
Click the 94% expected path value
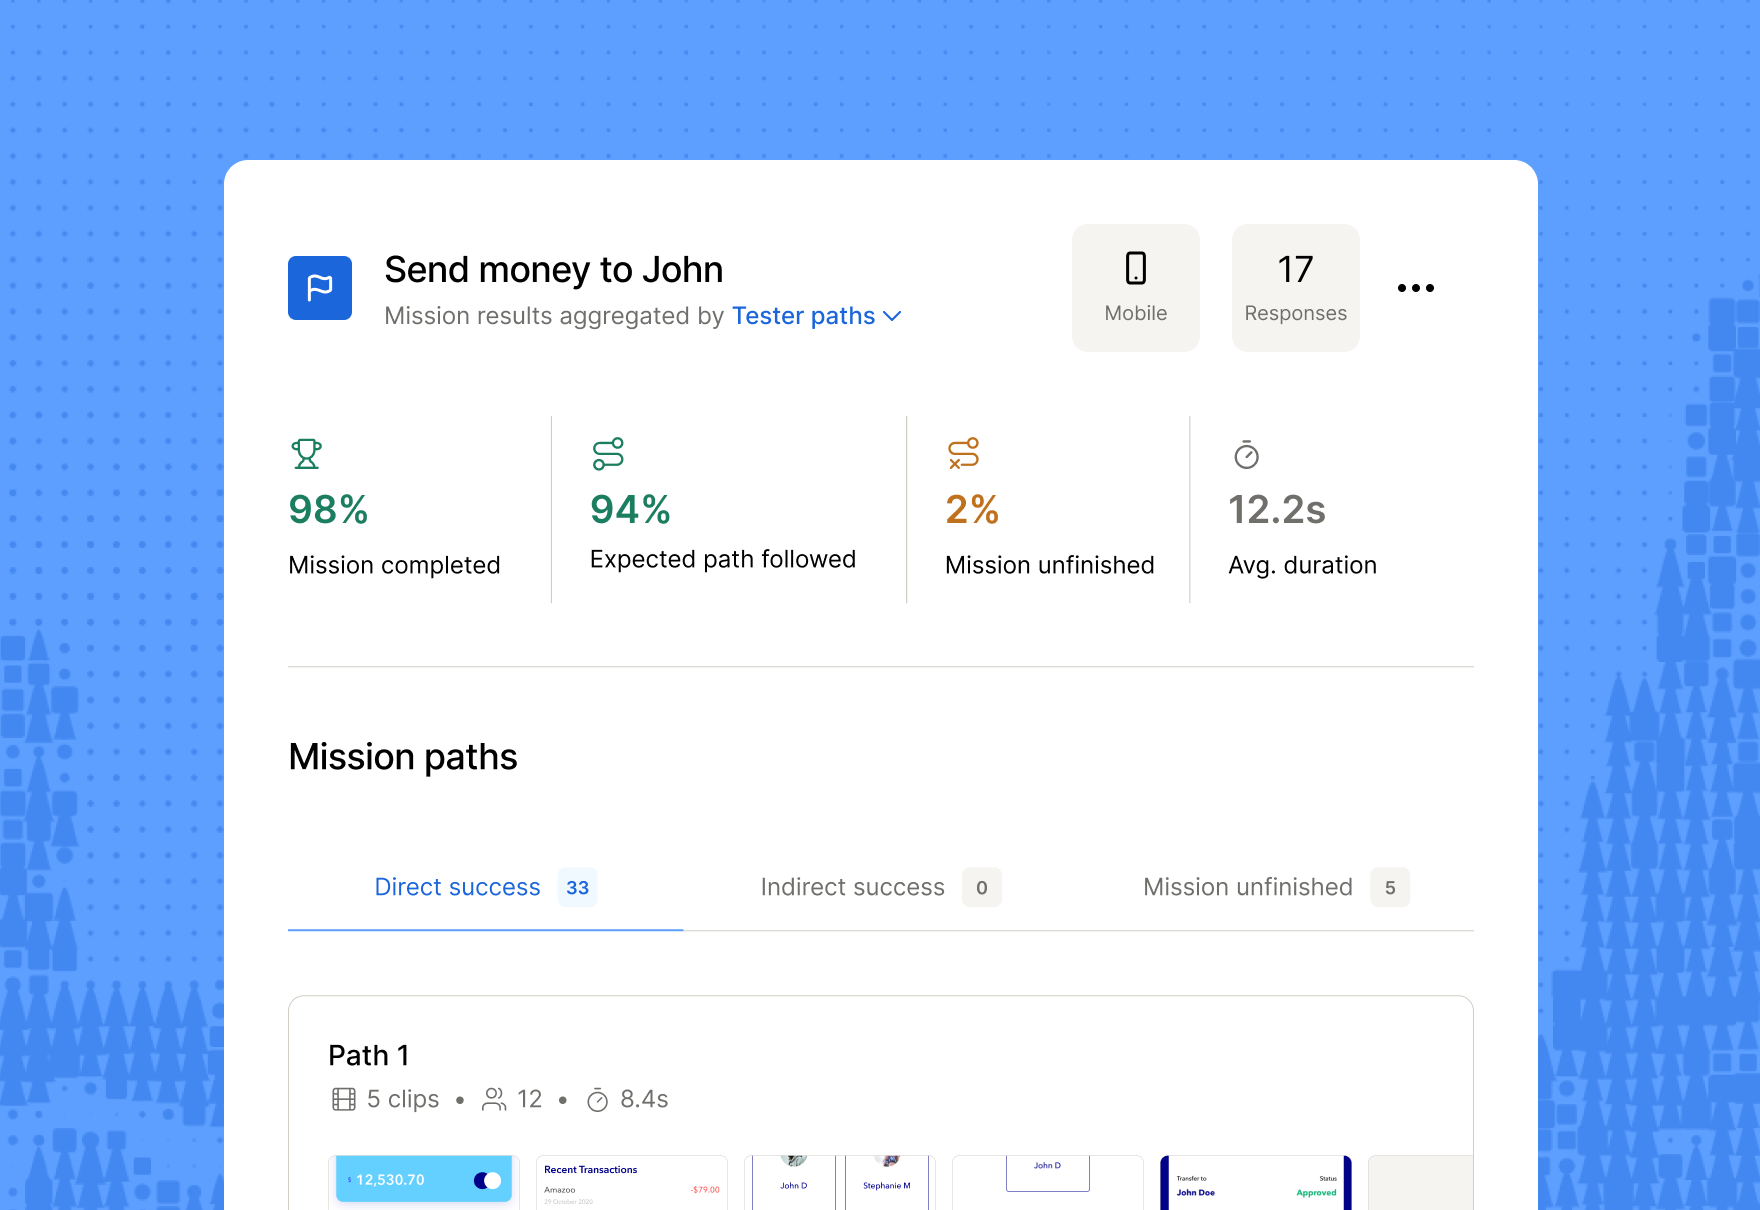(630, 510)
